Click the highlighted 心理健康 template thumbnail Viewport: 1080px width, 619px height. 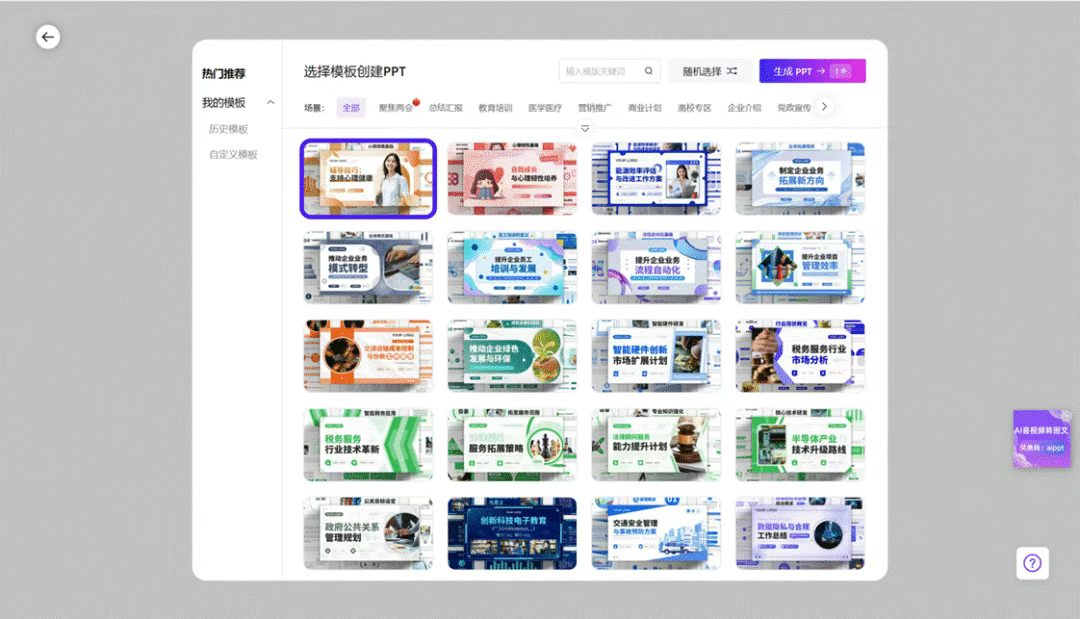[368, 178]
